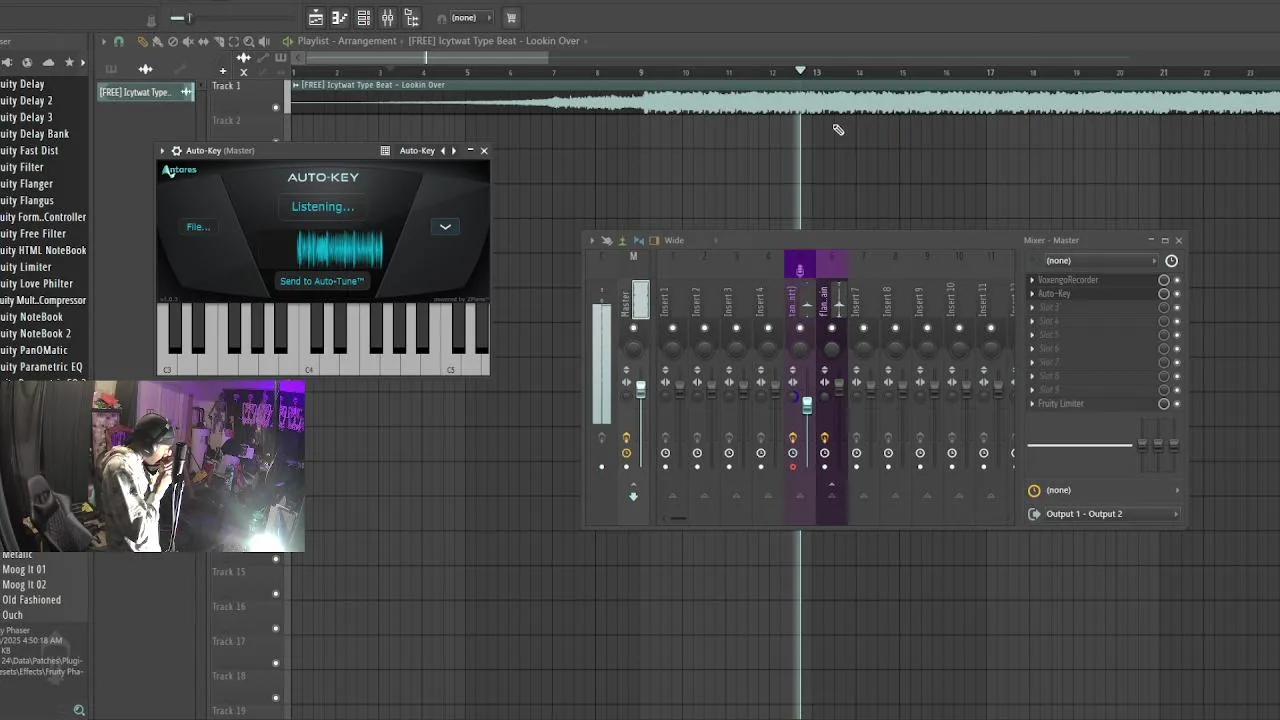This screenshot has width=1280, height=720.
Task: Select the playlist Zoom tool
Action: (249, 41)
